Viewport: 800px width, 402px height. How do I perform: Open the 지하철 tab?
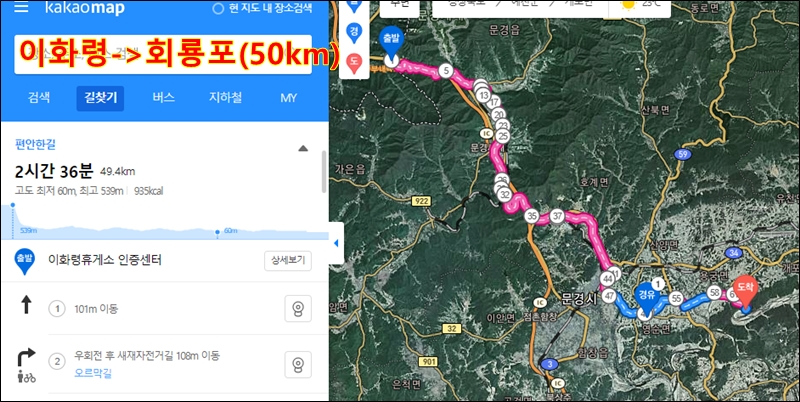(226, 98)
